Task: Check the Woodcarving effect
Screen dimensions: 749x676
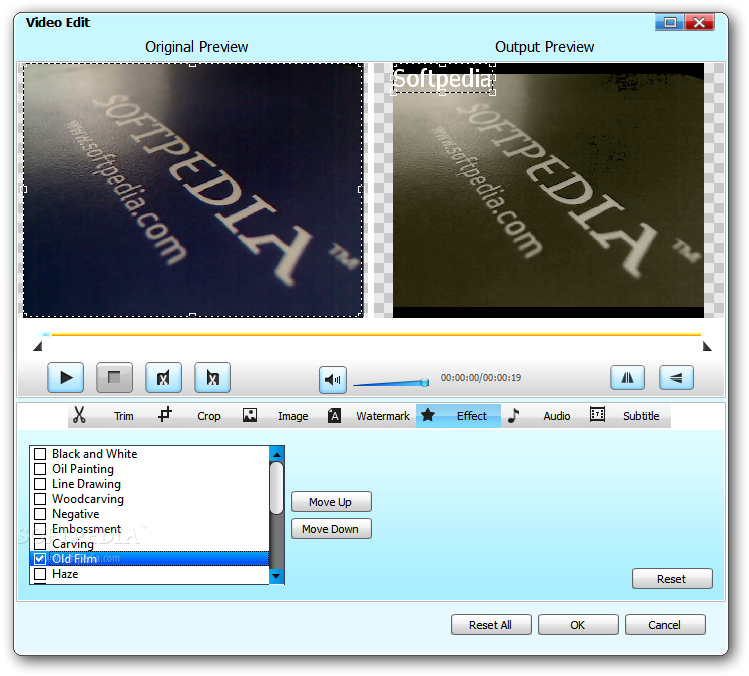Action: tap(40, 499)
